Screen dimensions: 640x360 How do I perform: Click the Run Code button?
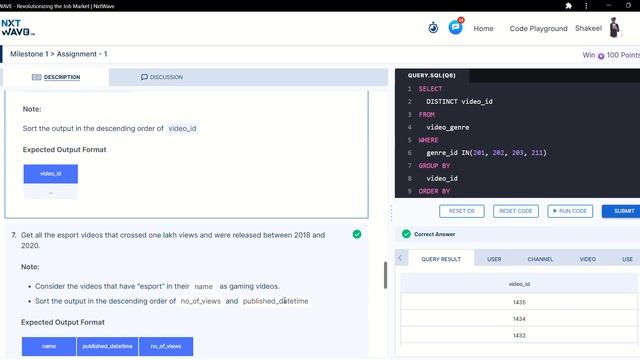[570, 211]
